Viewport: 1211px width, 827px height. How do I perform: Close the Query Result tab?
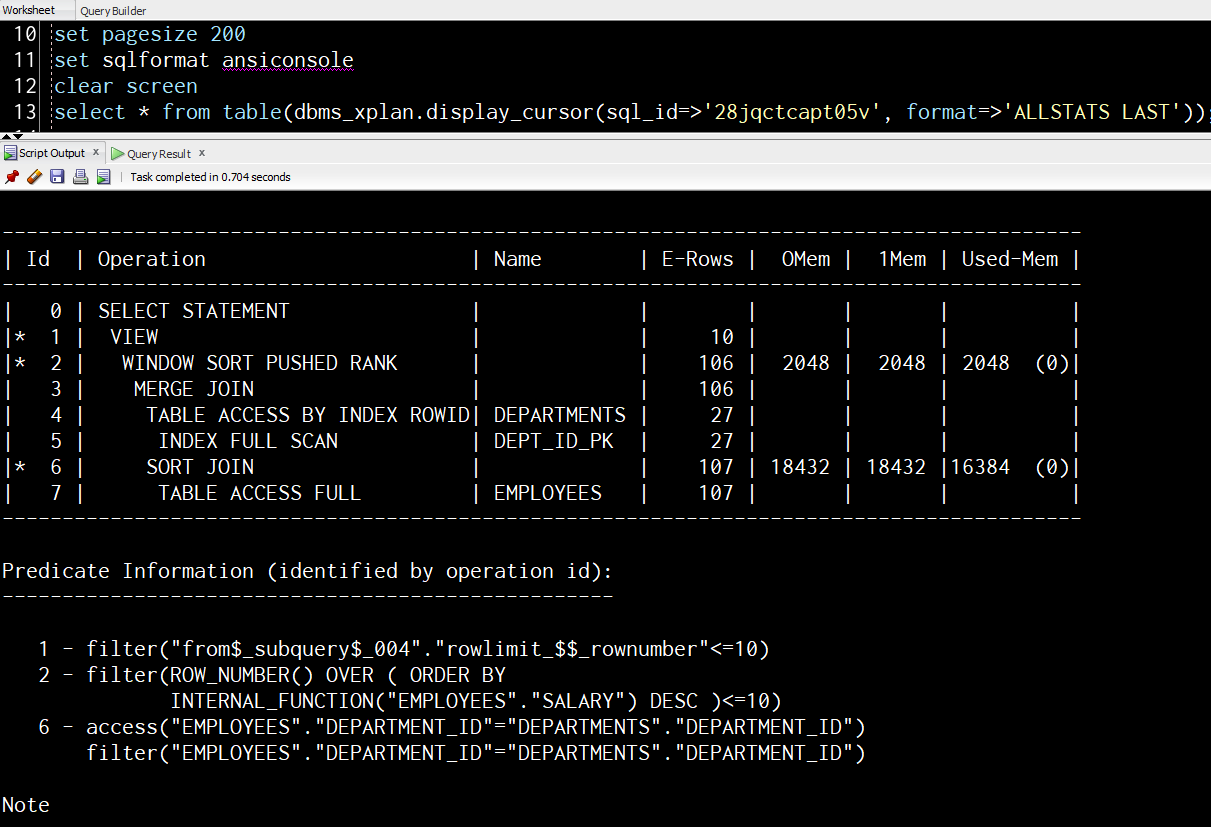[201, 153]
